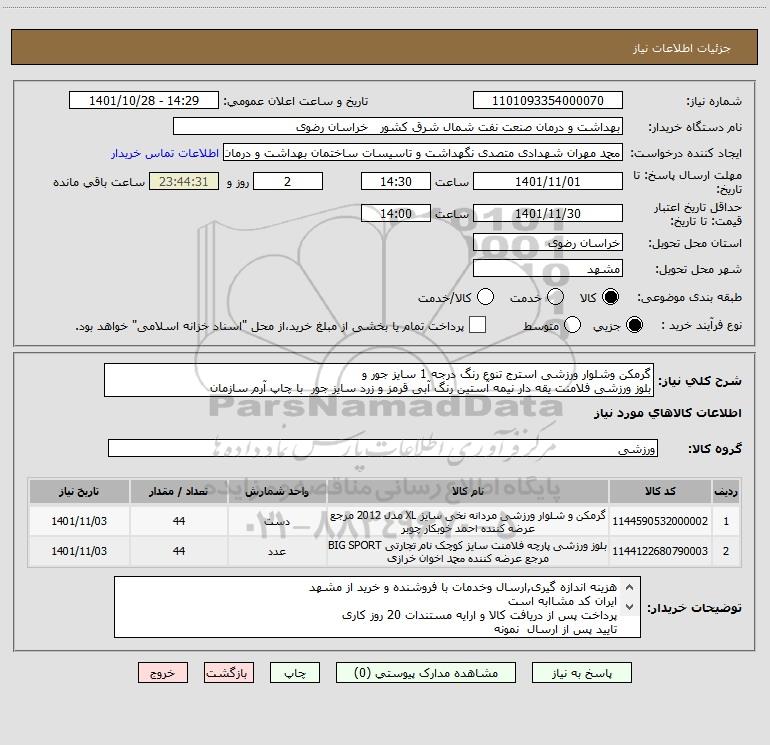Click the استان محل تحویل field
The height and width of the screenshot is (745, 770).
(x=548, y=242)
